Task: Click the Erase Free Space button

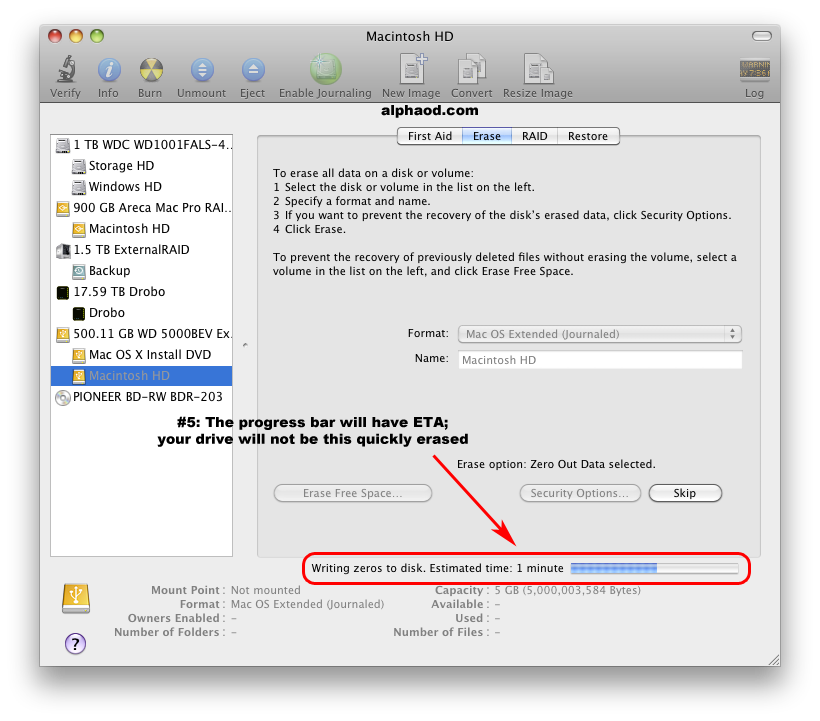Action: click(x=352, y=493)
